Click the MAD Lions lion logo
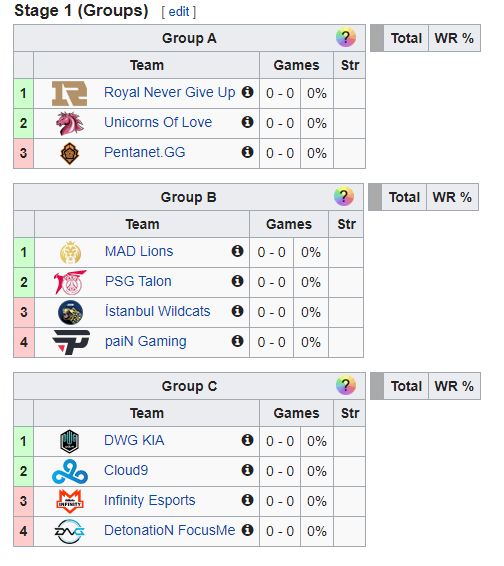Screen dimensions: 504x566 [70, 253]
